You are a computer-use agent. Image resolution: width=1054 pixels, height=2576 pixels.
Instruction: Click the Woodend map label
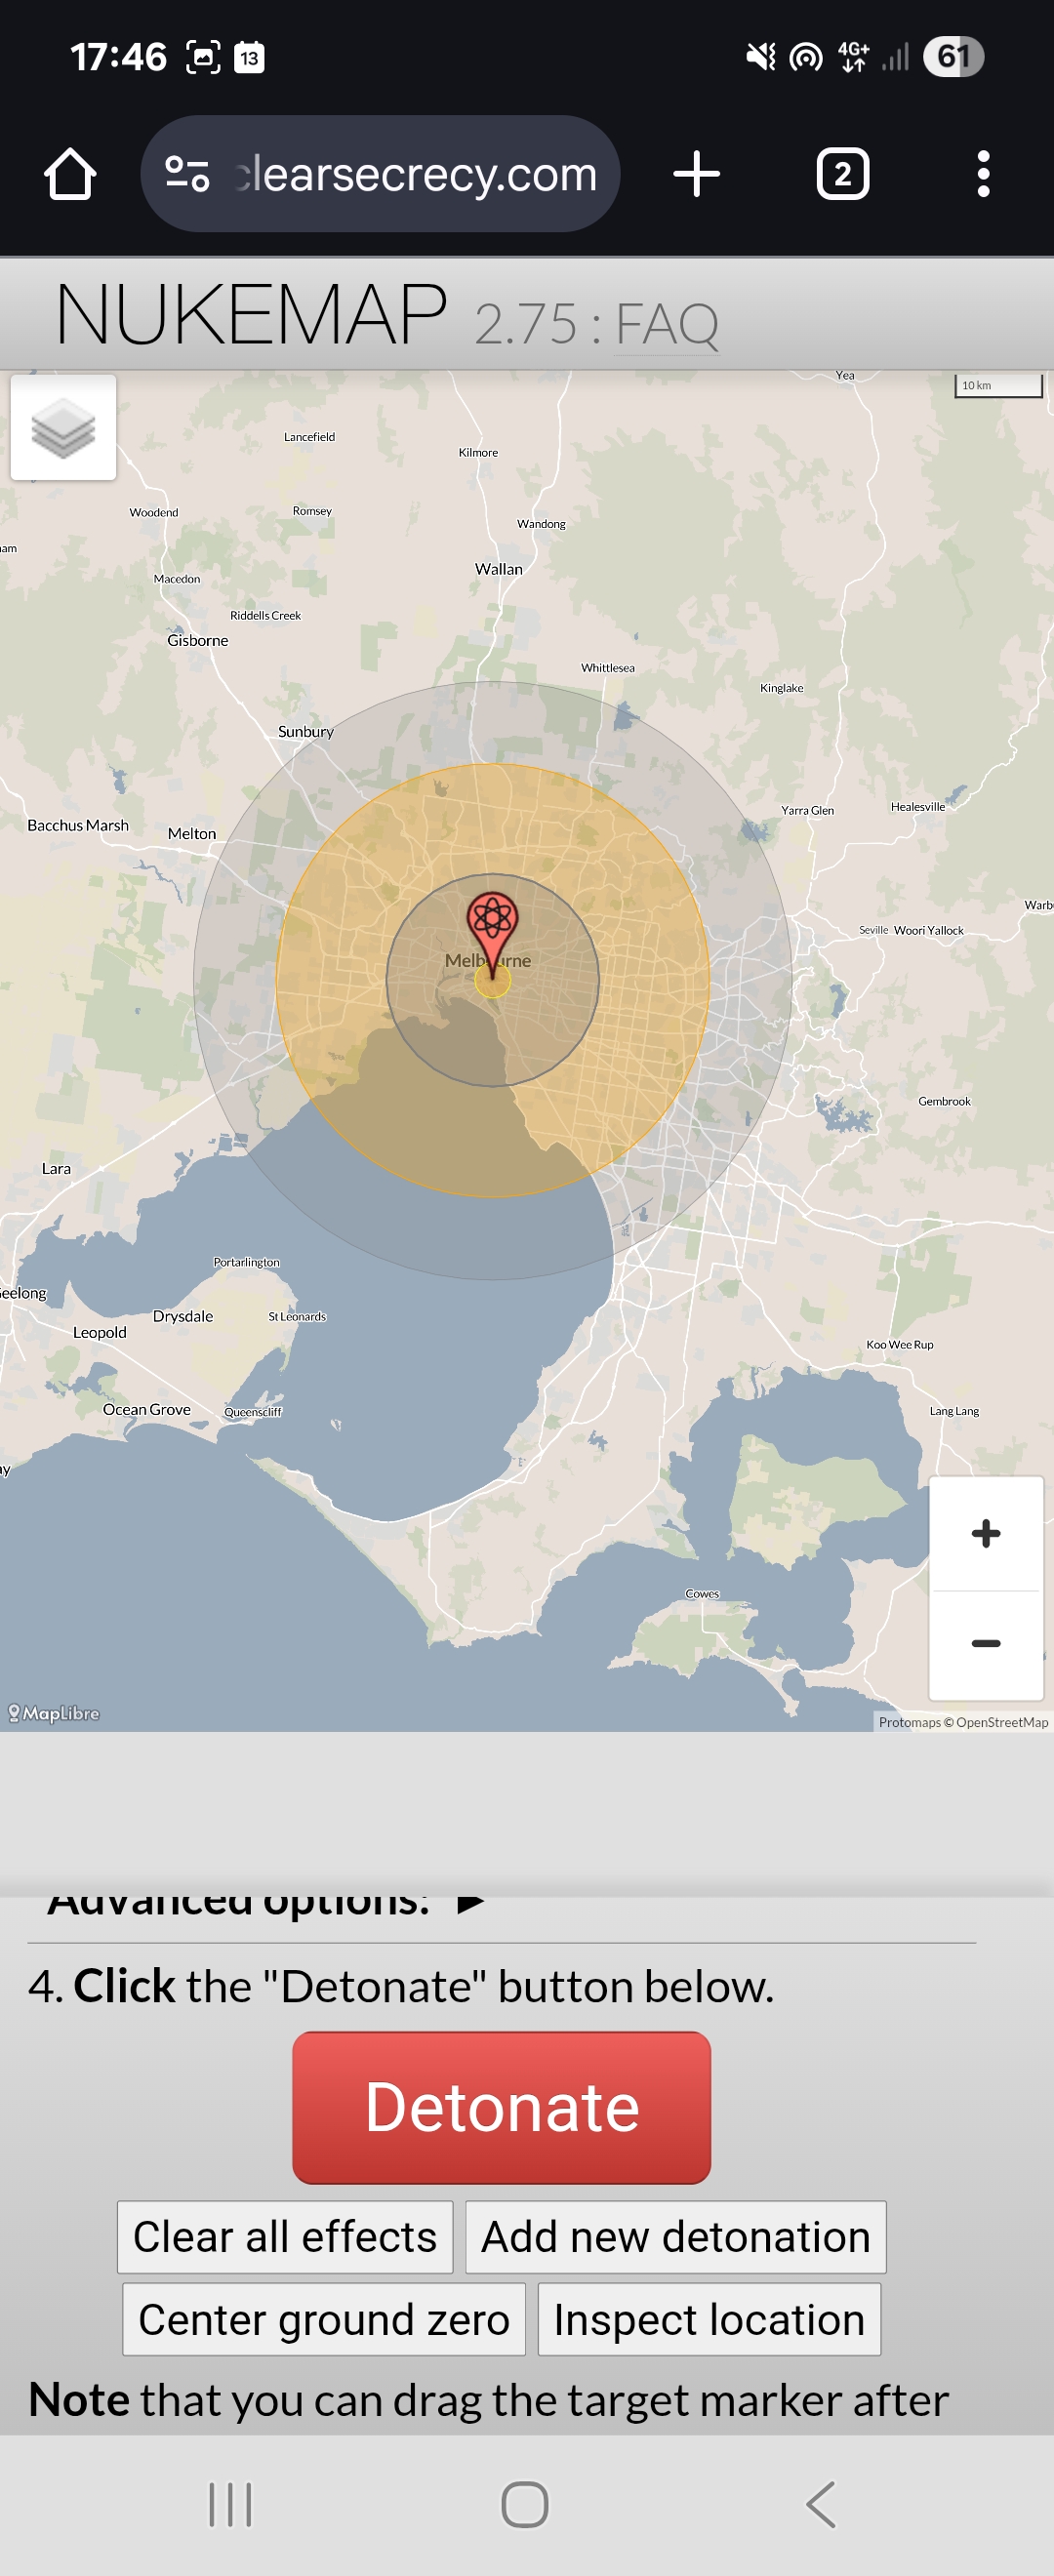(x=154, y=512)
